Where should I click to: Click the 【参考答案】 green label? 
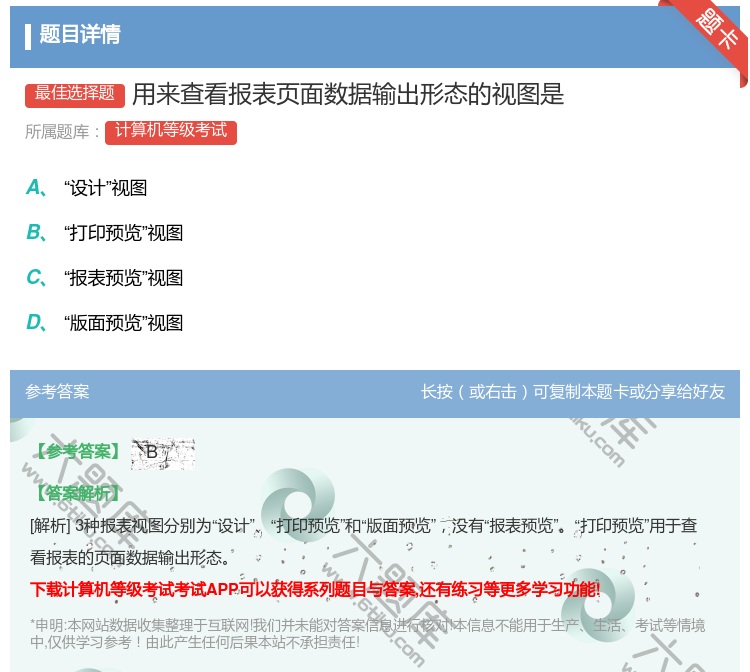(78, 451)
